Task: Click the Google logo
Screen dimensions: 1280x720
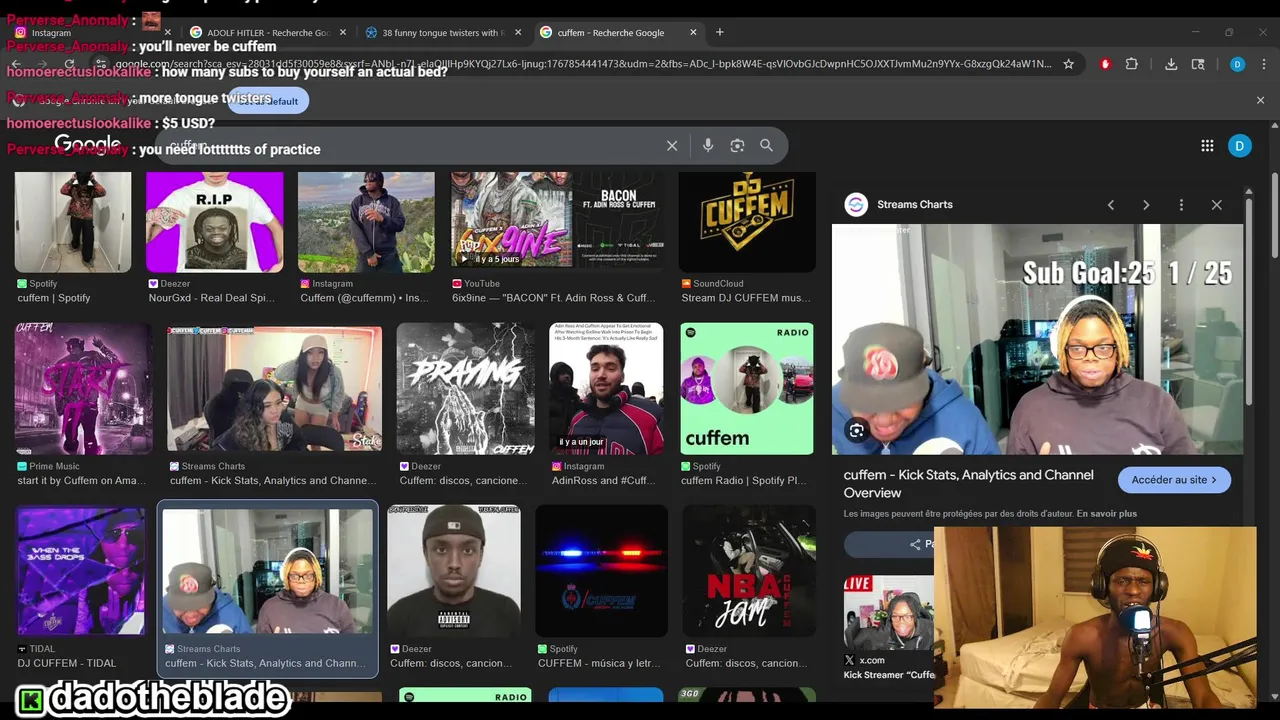Action: click(x=88, y=144)
